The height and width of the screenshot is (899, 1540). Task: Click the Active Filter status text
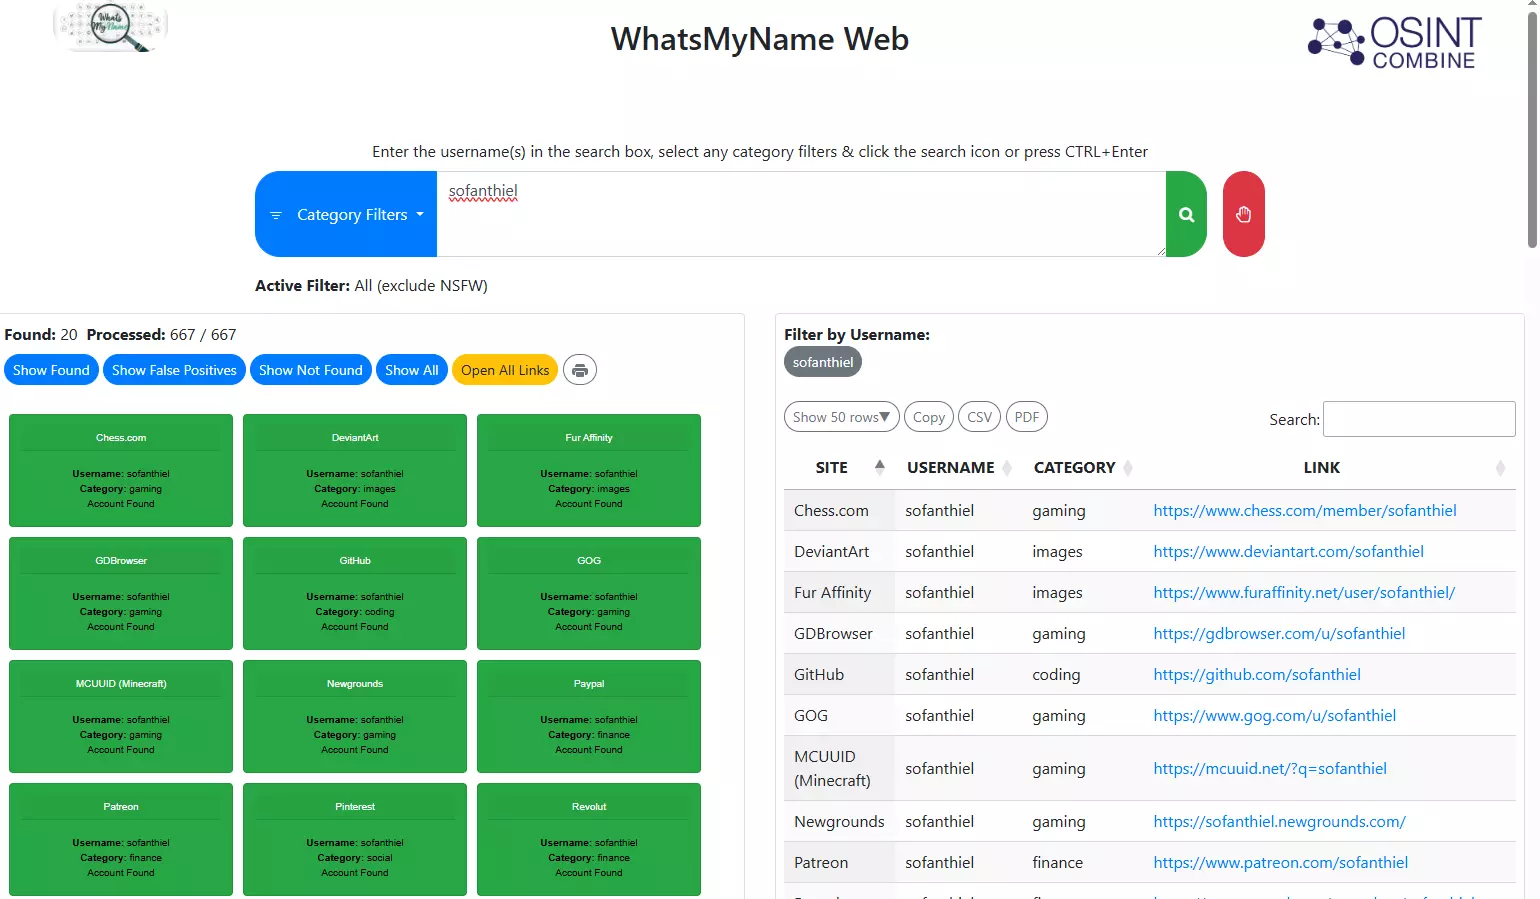coord(371,285)
